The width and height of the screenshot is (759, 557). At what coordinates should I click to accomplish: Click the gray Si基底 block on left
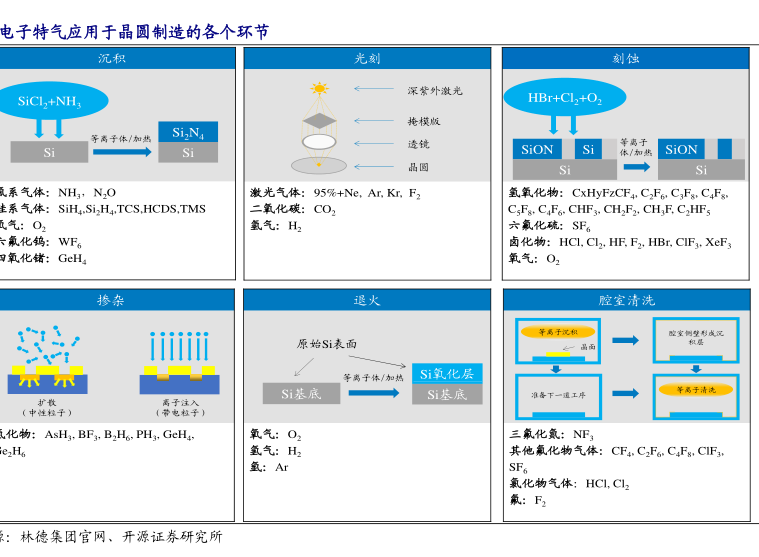[301, 394]
